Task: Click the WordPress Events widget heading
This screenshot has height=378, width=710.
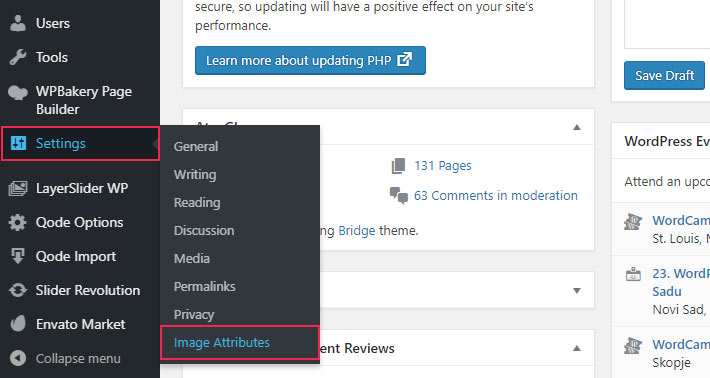Action: point(667,141)
